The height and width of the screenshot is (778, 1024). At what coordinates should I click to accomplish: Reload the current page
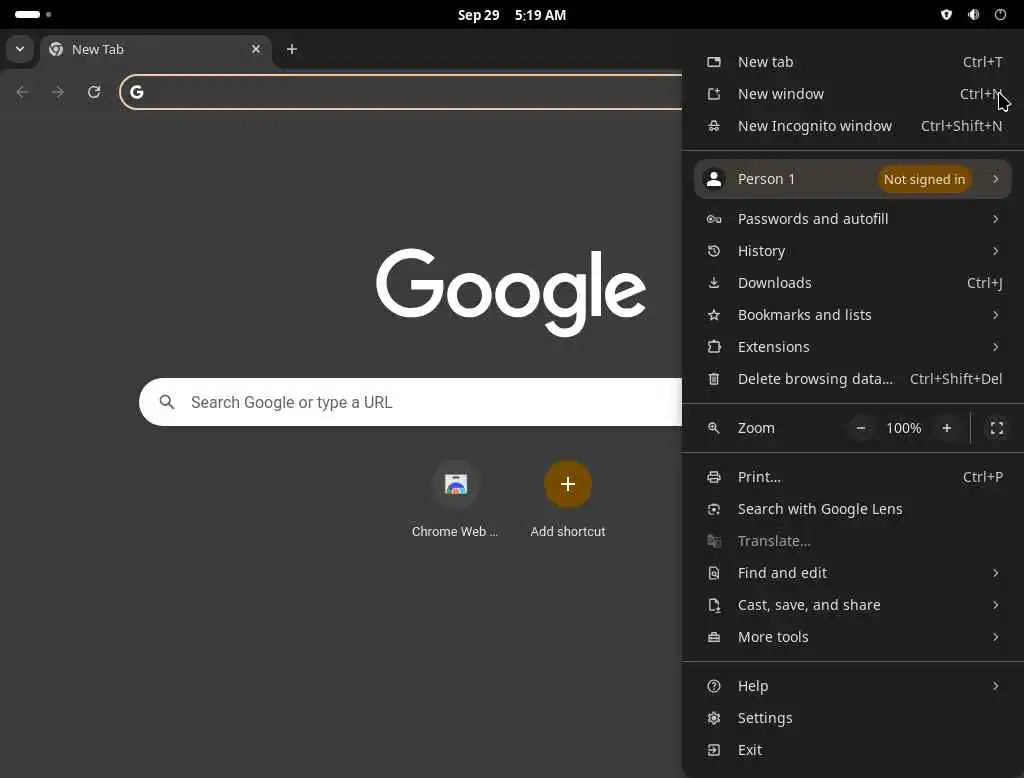click(94, 92)
